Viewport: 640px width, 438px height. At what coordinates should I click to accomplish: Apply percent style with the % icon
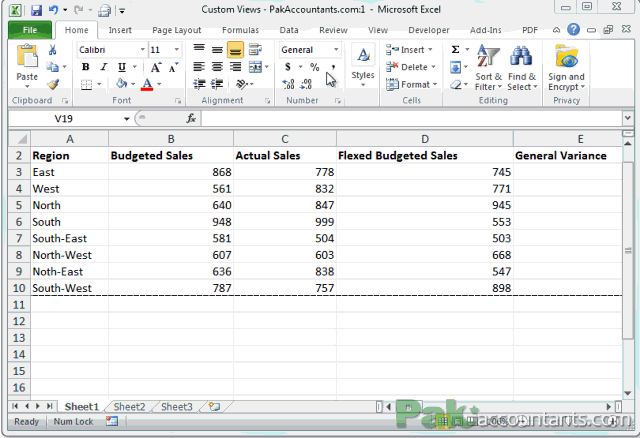coord(314,67)
